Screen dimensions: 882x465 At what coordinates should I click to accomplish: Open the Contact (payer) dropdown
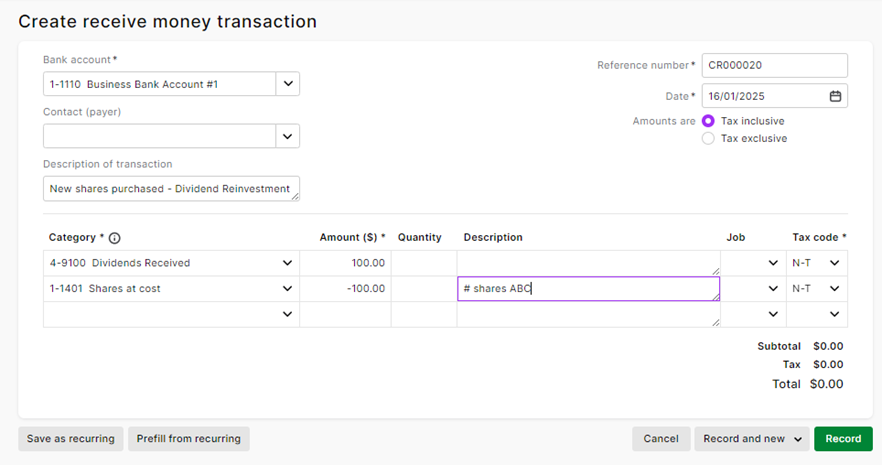(x=287, y=136)
